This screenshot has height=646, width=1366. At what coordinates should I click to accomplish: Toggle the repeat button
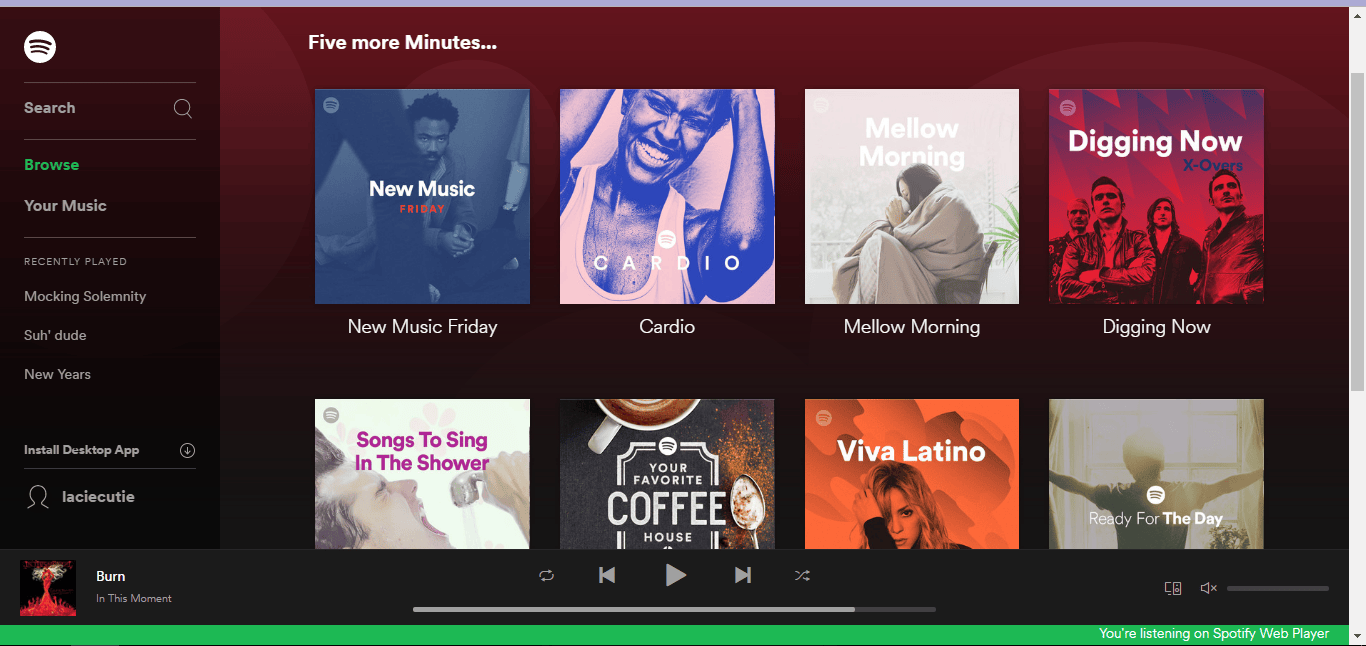(546, 575)
